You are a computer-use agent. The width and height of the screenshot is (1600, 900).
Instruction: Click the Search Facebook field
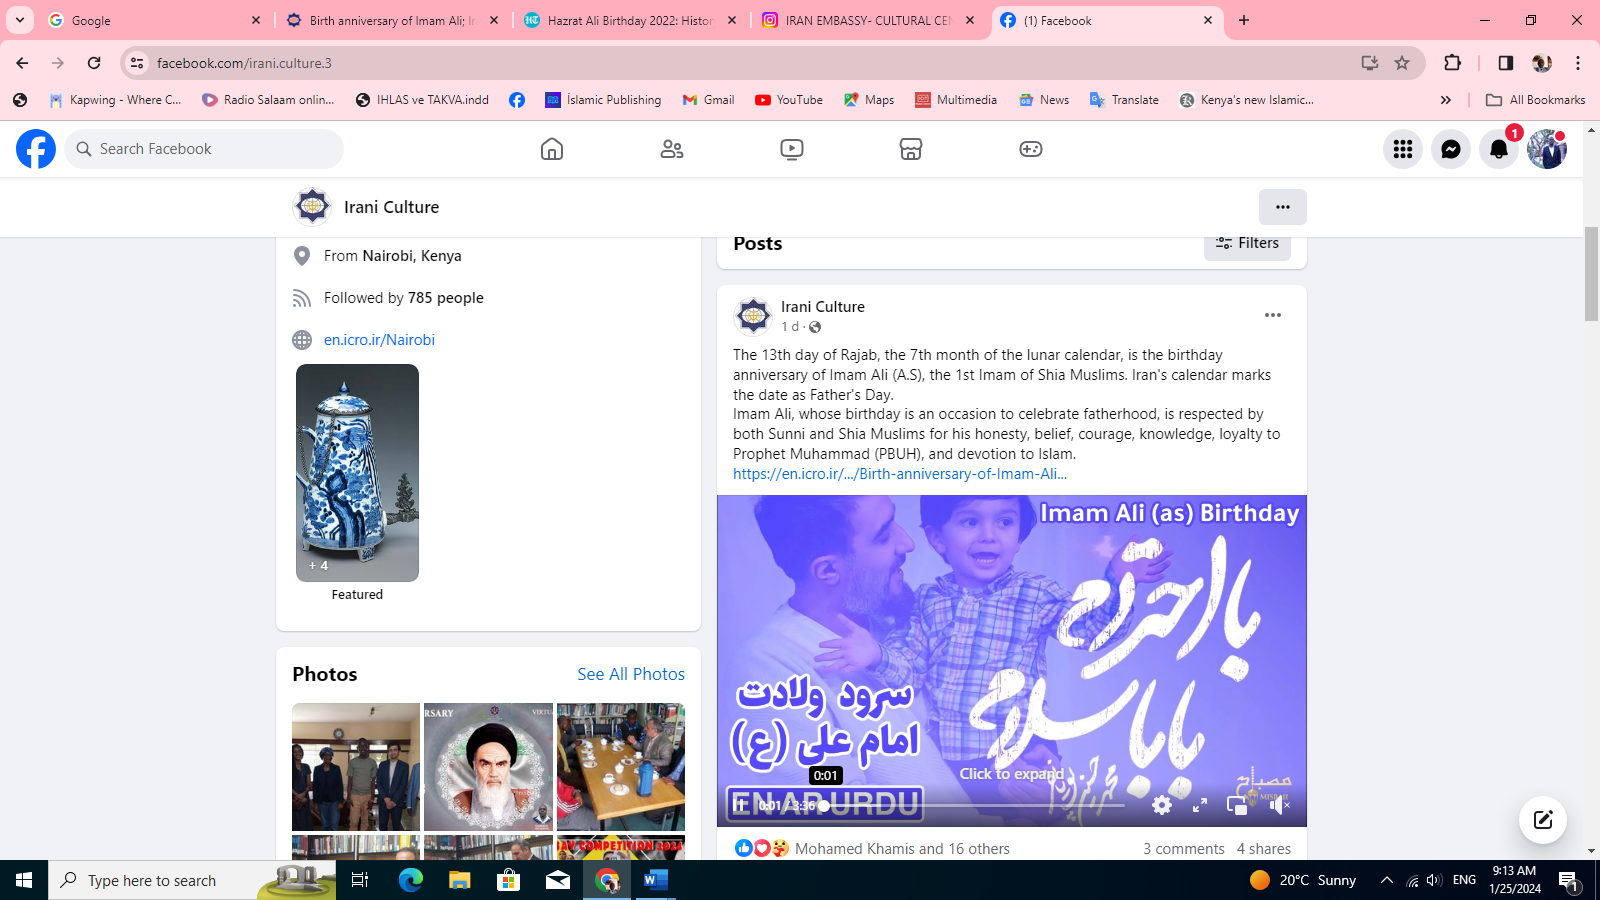pyautogui.click(x=204, y=149)
